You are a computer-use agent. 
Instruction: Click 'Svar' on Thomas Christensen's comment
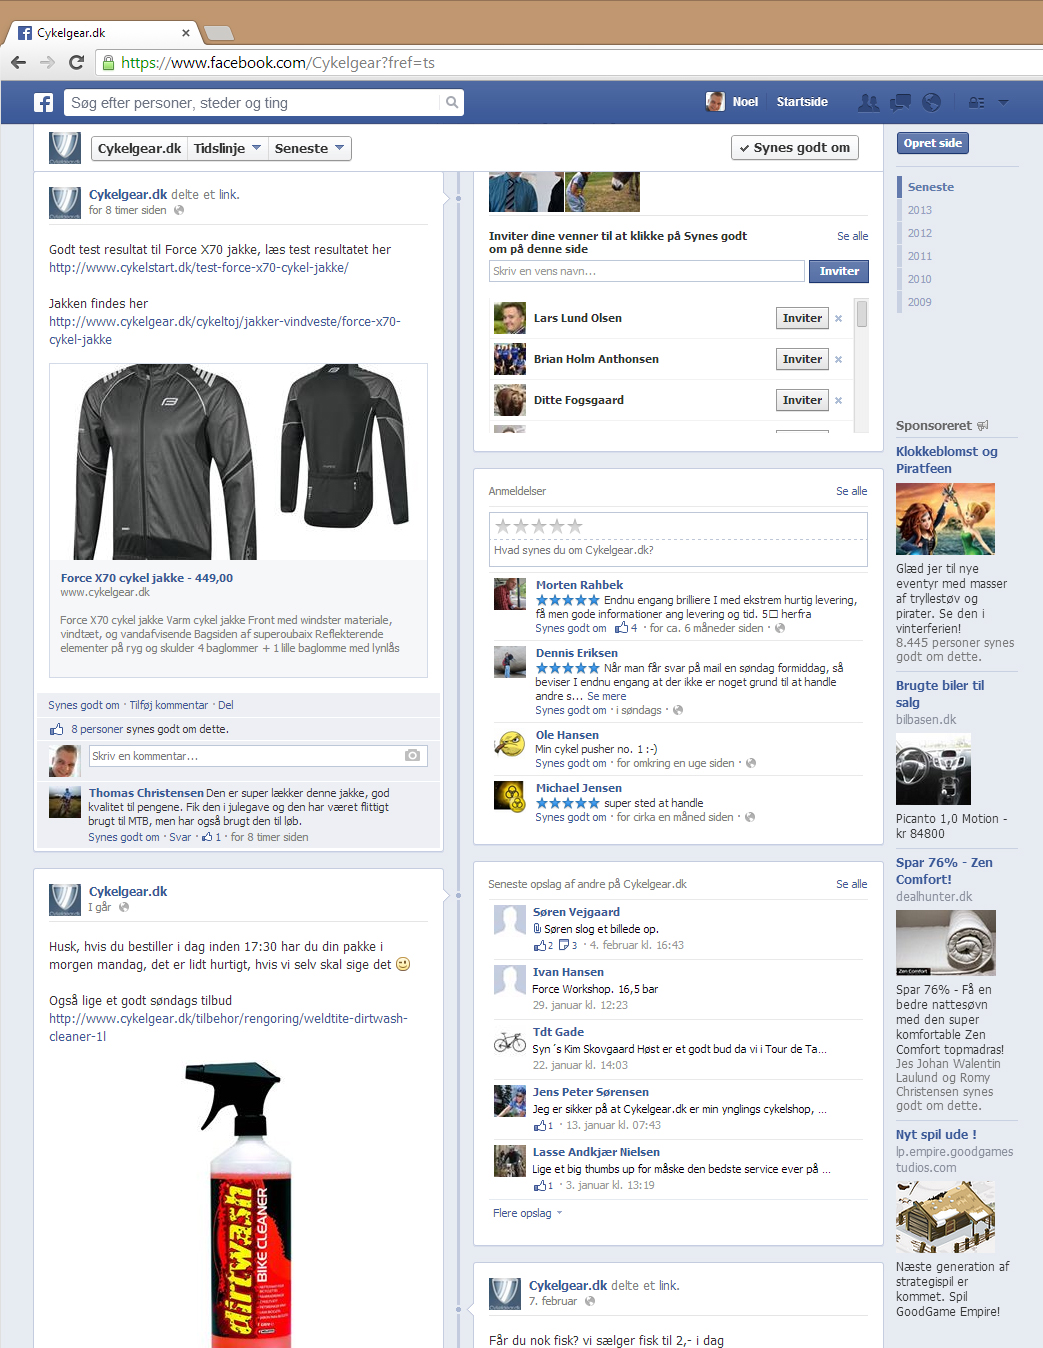tap(180, 837)
